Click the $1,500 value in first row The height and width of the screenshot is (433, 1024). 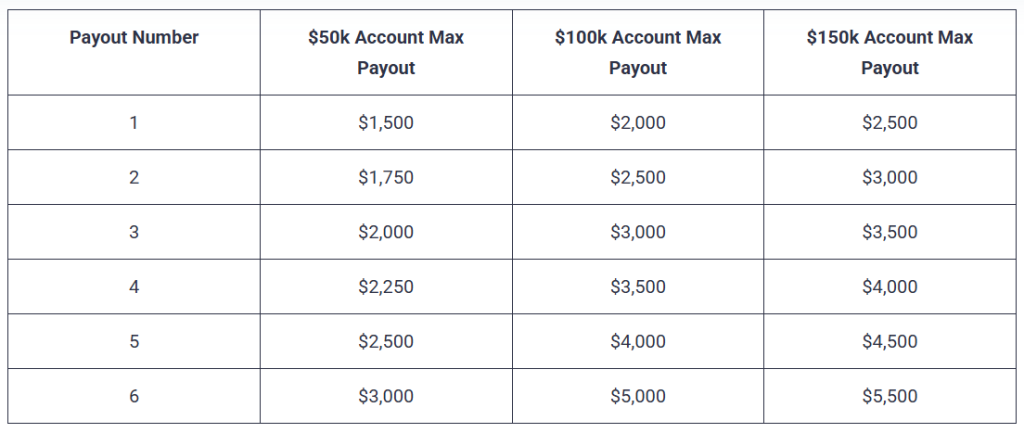click(386, 123)
